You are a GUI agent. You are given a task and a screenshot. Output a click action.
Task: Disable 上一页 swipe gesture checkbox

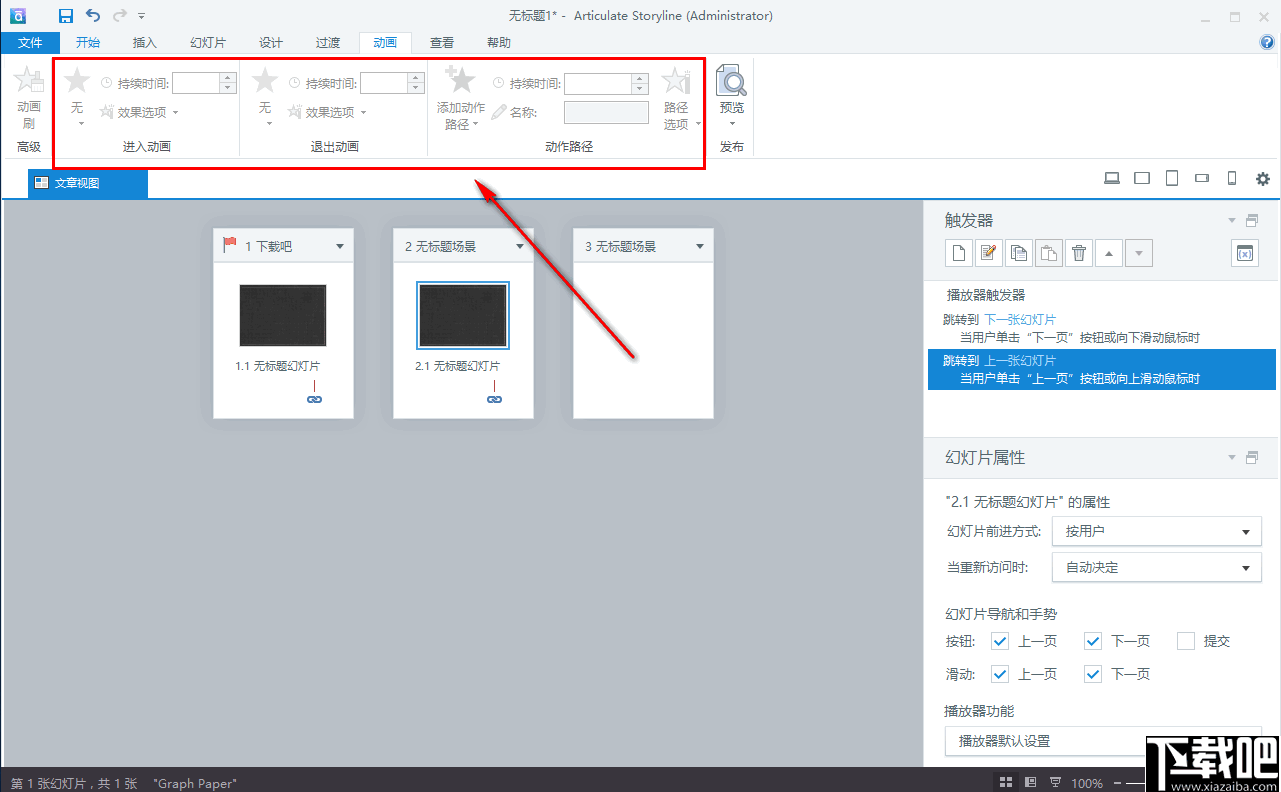(x=999, y=673)
